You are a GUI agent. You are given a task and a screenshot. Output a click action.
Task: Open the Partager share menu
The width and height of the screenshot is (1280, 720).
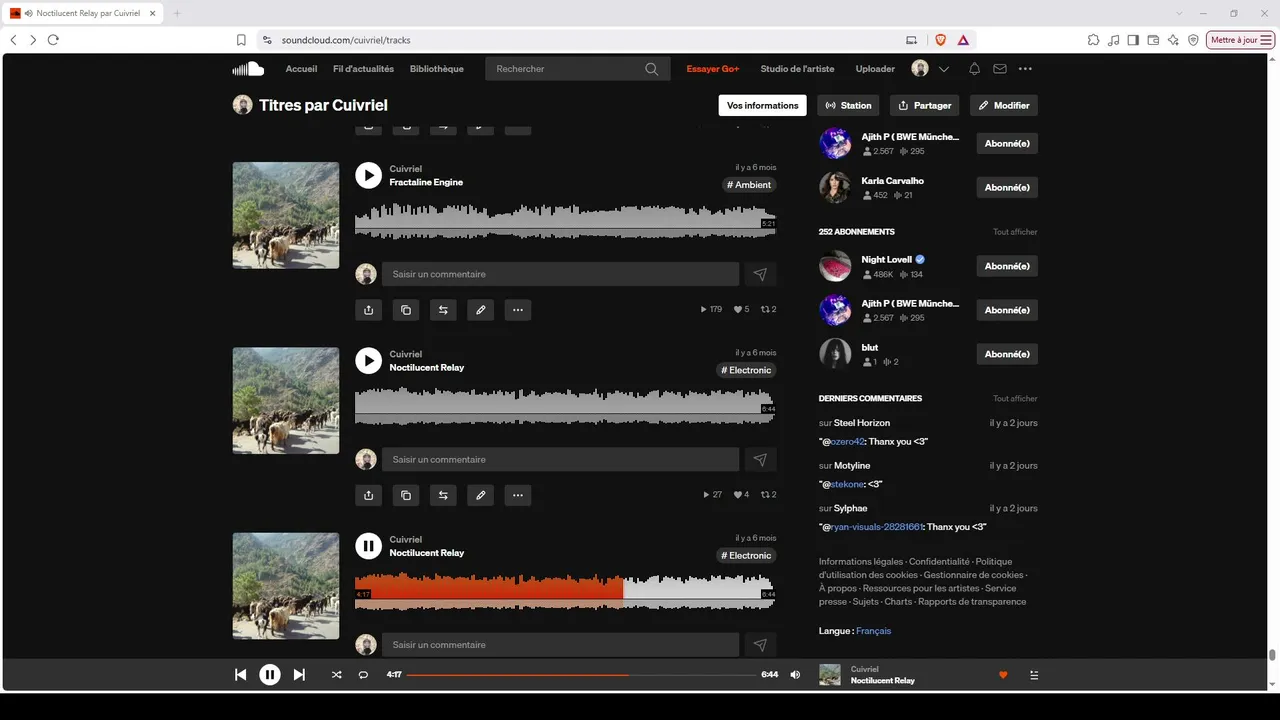pos(924,105)
